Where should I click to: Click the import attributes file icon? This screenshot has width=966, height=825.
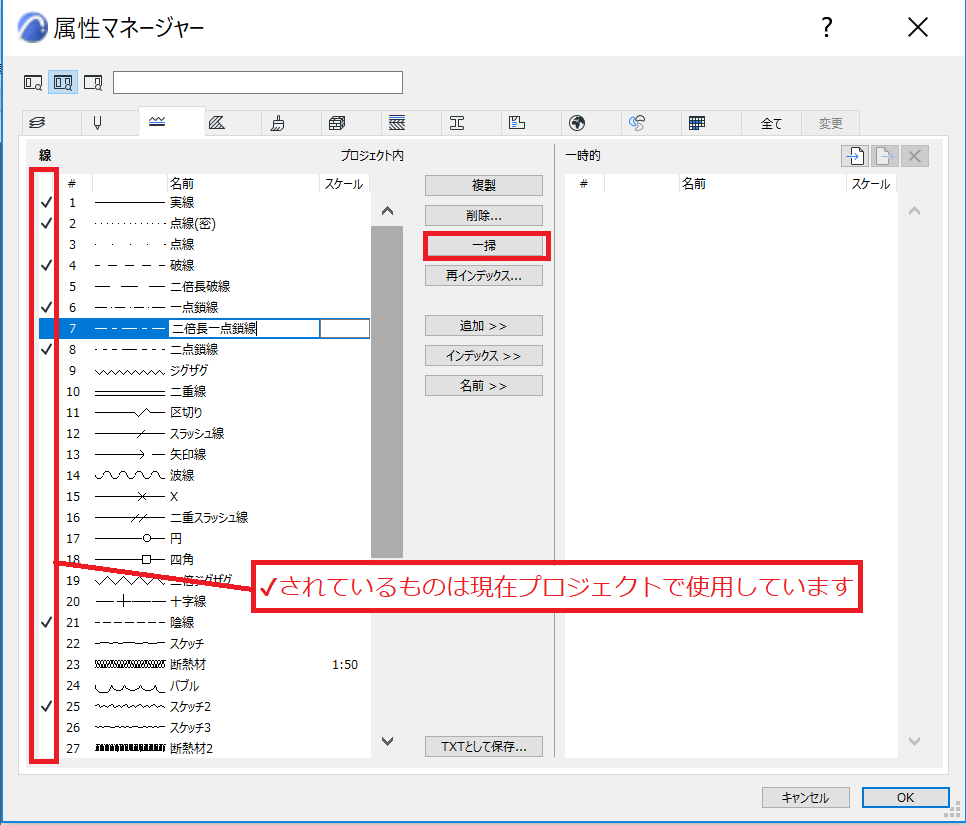[x=854, y=156]
